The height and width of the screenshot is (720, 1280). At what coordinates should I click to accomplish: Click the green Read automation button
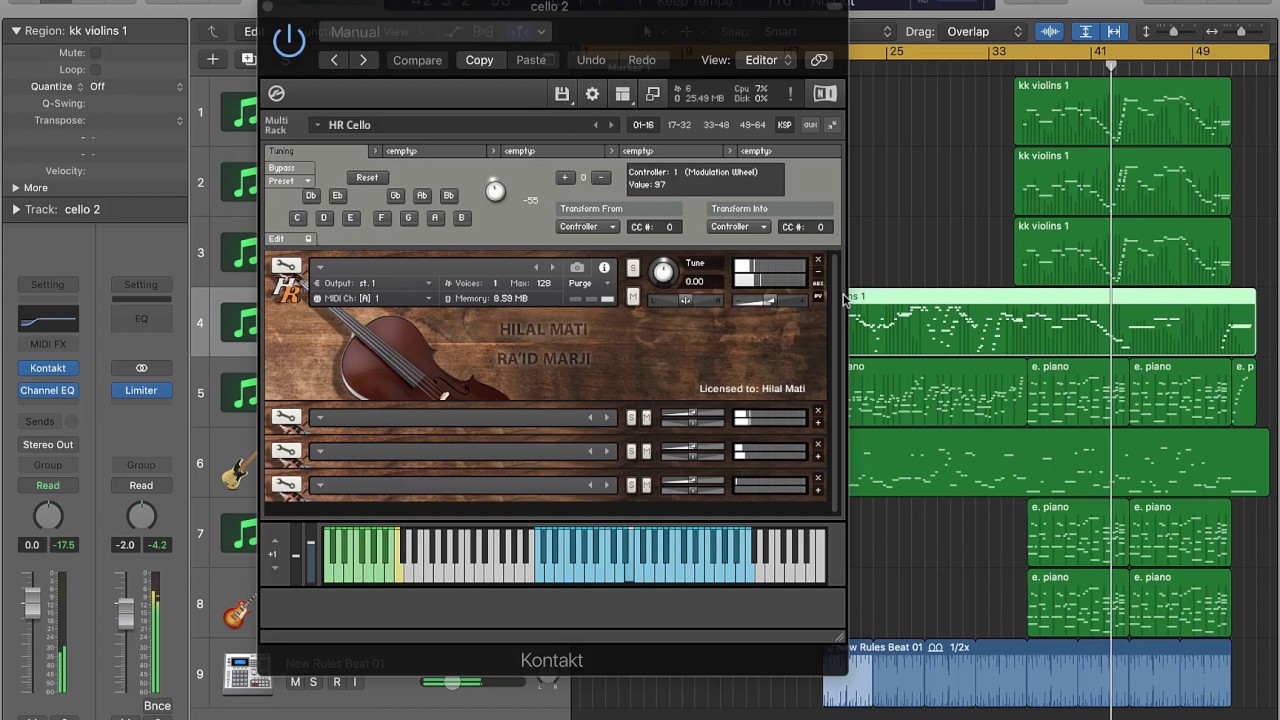tap(47, 486)
